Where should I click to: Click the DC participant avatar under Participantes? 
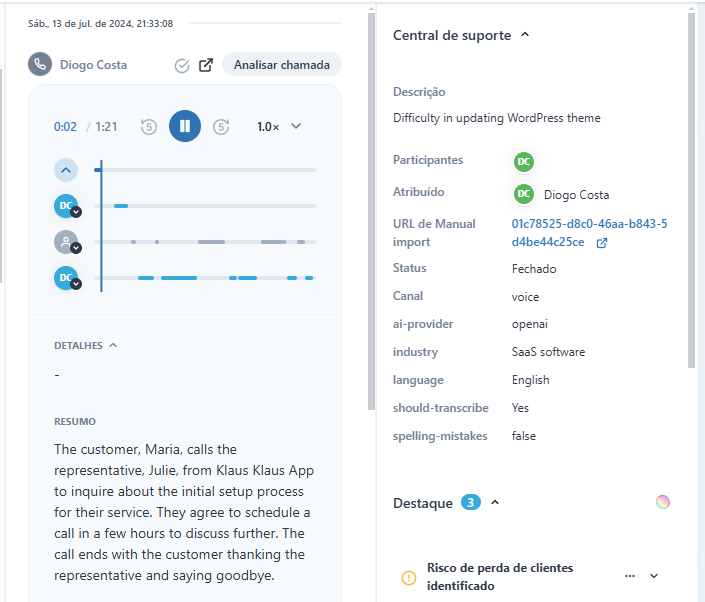524,162
